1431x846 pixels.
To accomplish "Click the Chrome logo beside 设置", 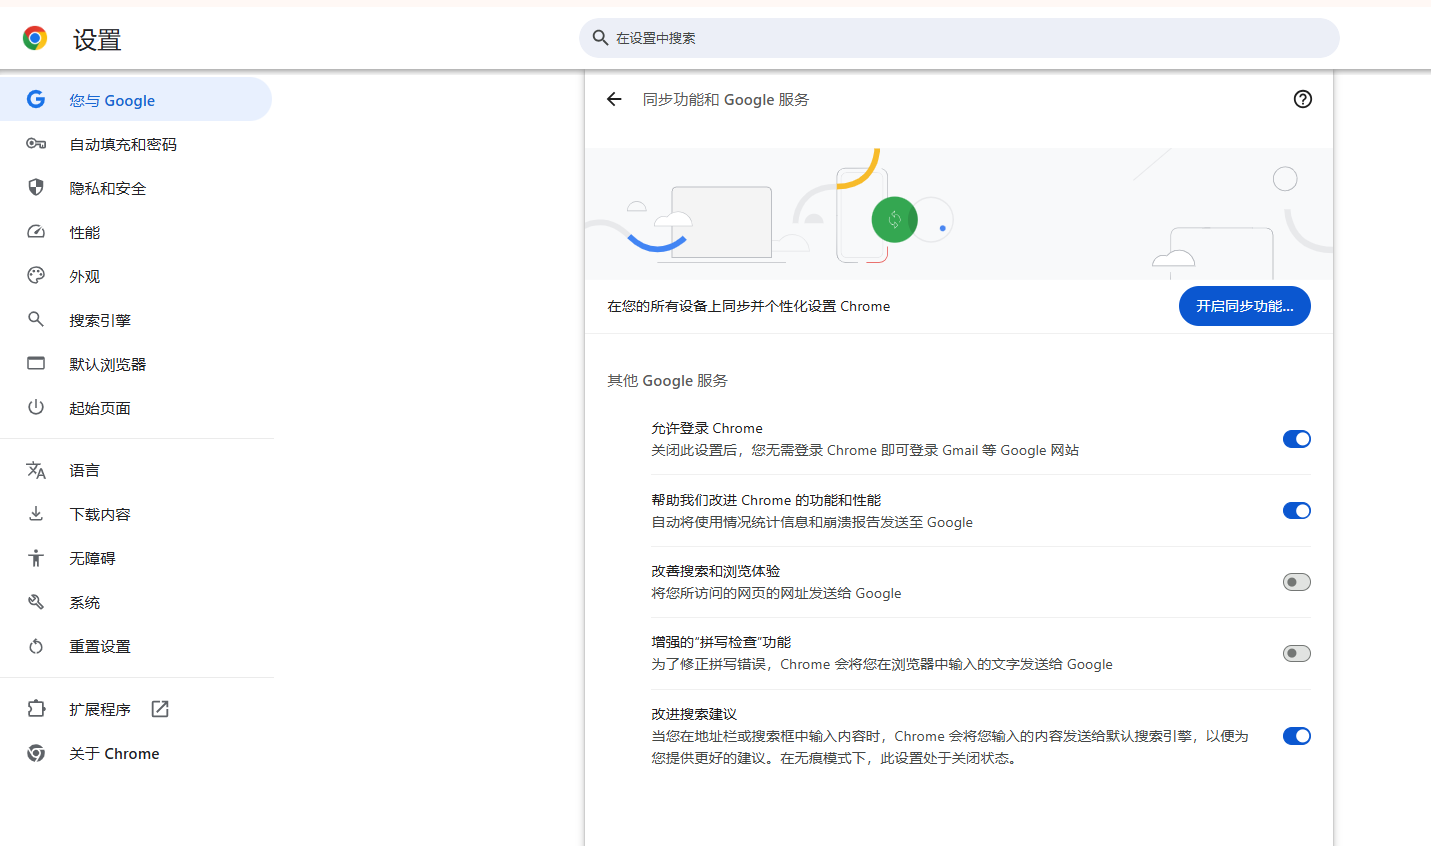I will point(35,39).
